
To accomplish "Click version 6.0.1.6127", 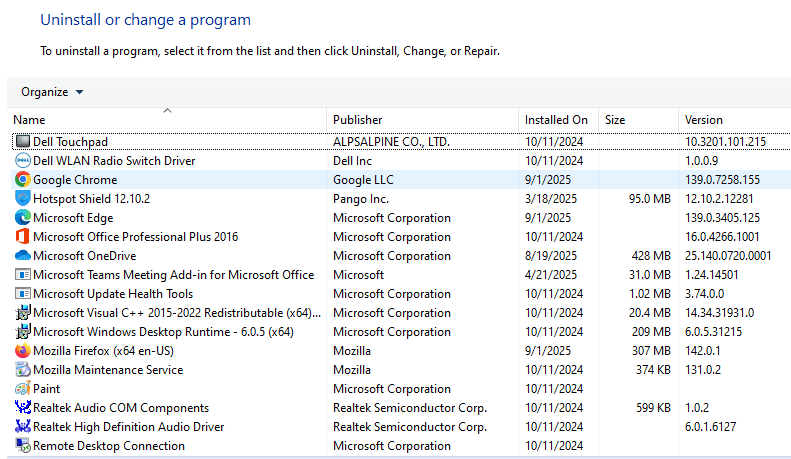I will point(710,427).
